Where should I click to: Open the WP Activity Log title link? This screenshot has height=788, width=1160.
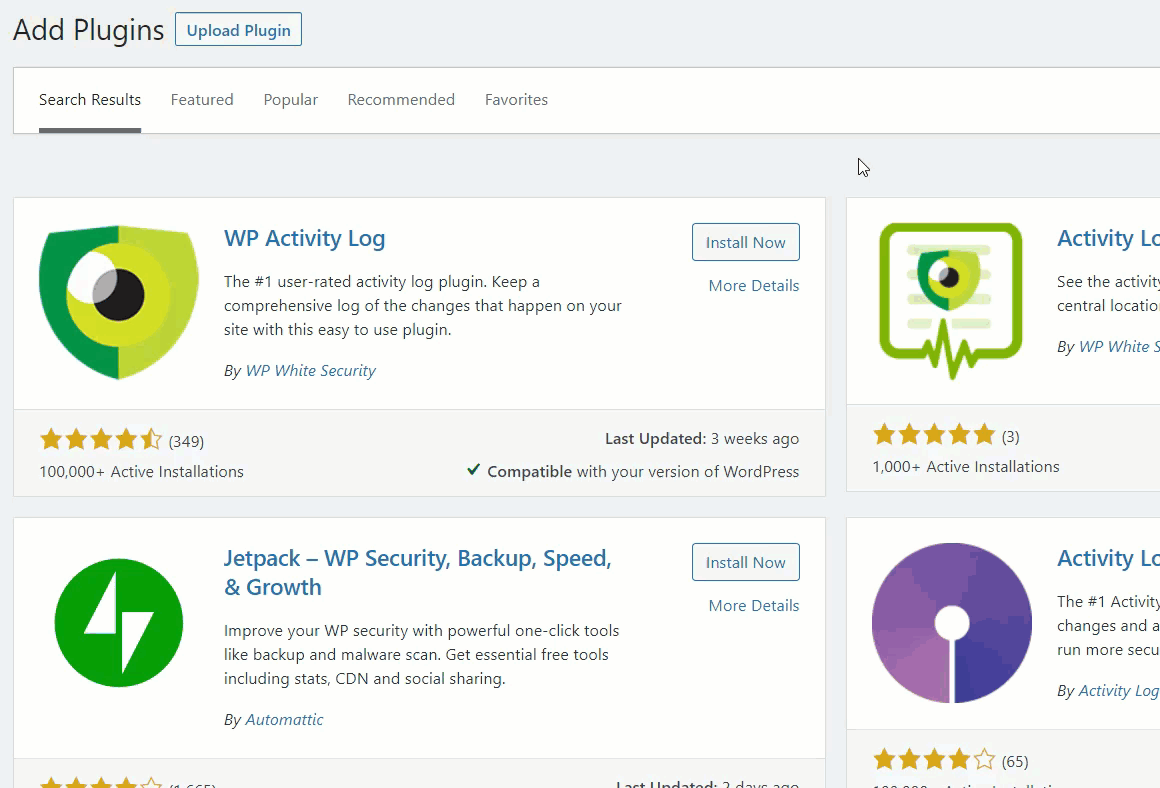coord(305,238)
